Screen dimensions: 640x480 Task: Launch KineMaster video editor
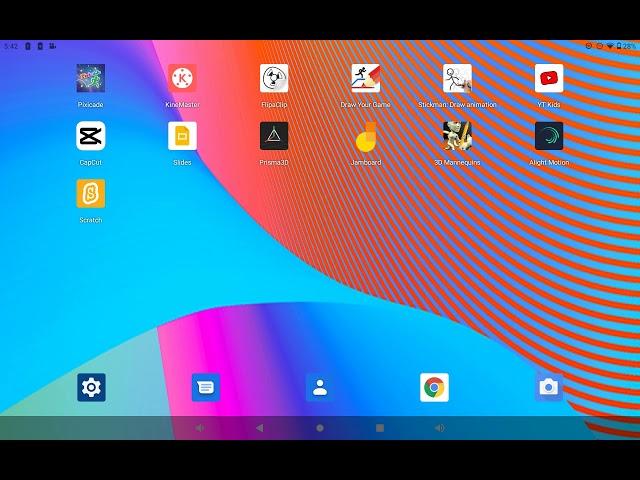(x=182, y=78)
